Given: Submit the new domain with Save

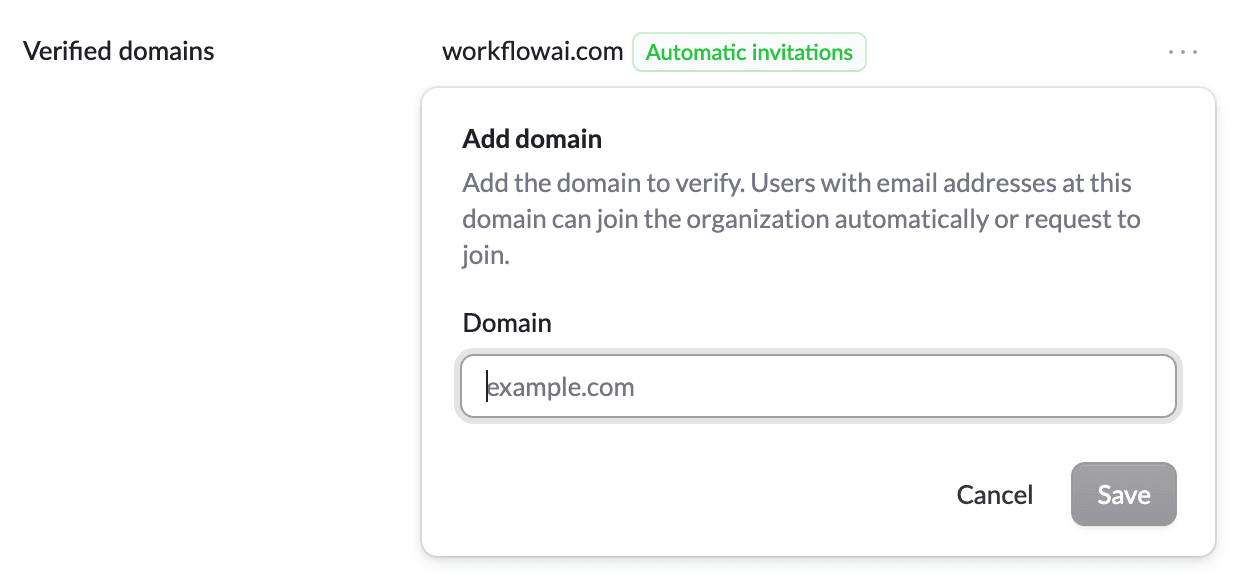Looking at the screenshot, I should click(x=1123, y=494).
